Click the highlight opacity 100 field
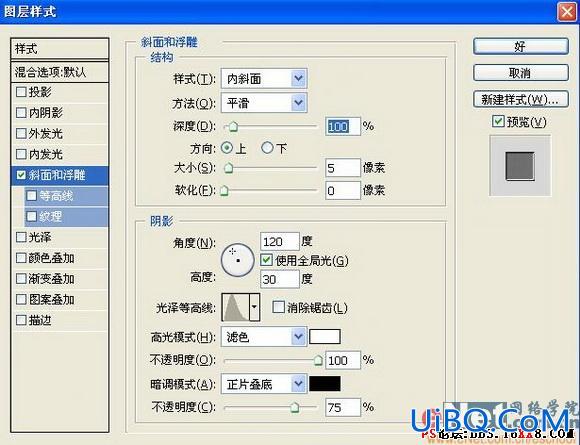This screenshot has width=580, height=445. (x=343, y=360)
